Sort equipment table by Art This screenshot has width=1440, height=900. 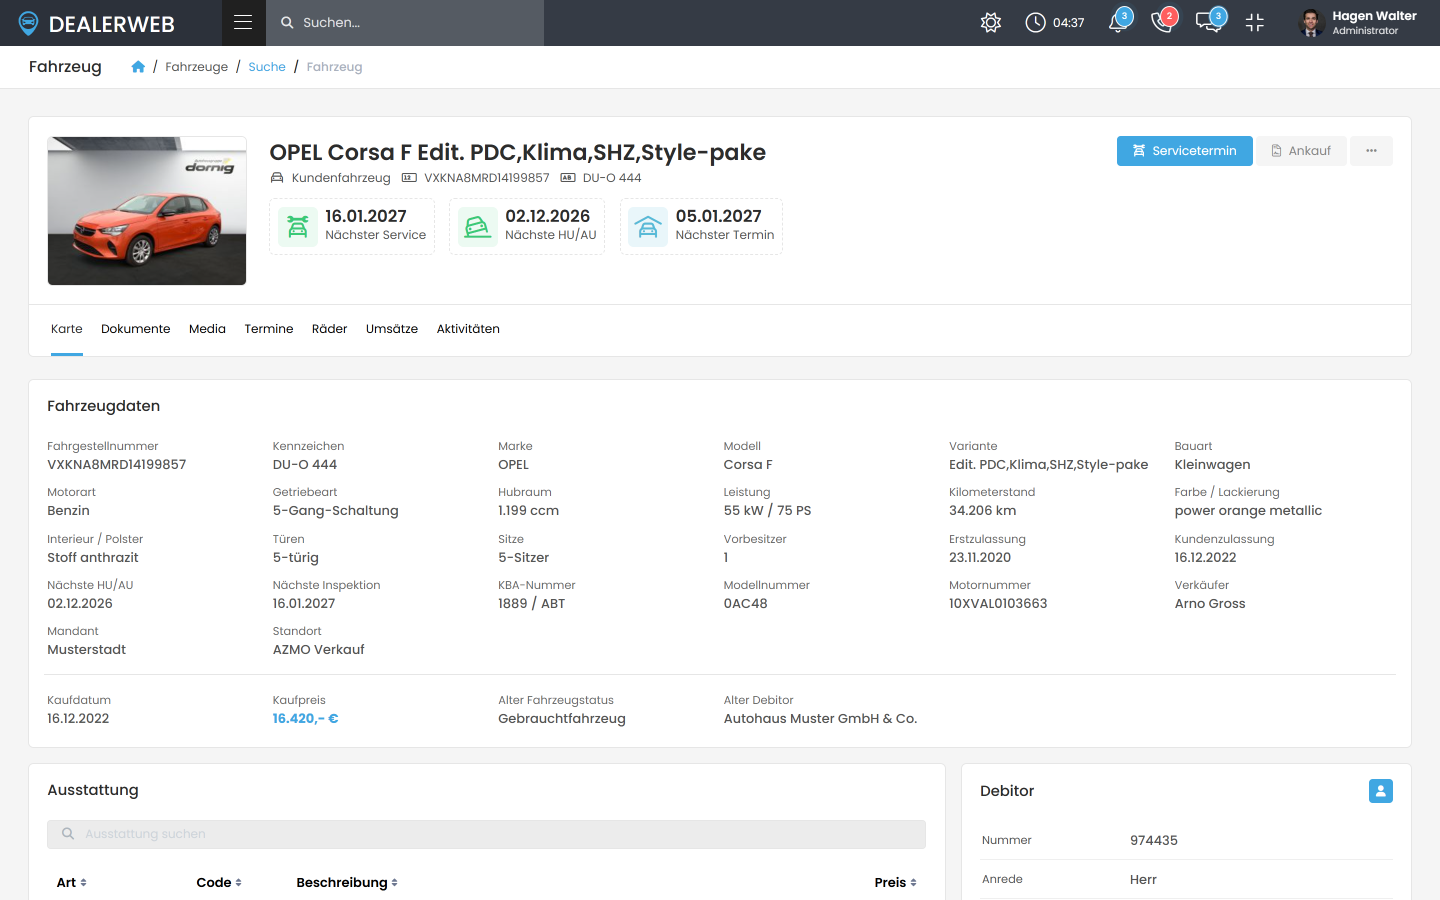[71, 882]
